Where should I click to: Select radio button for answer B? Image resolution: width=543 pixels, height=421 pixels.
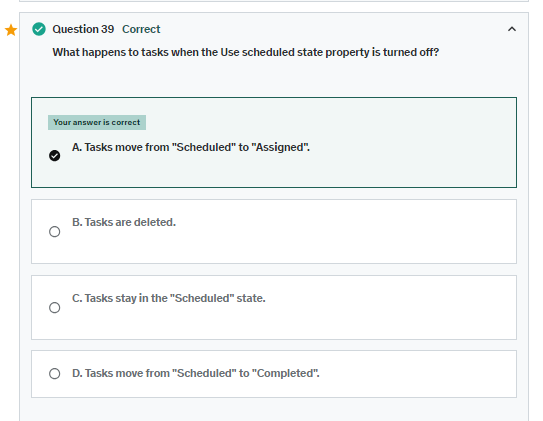(x=54, y=231)
